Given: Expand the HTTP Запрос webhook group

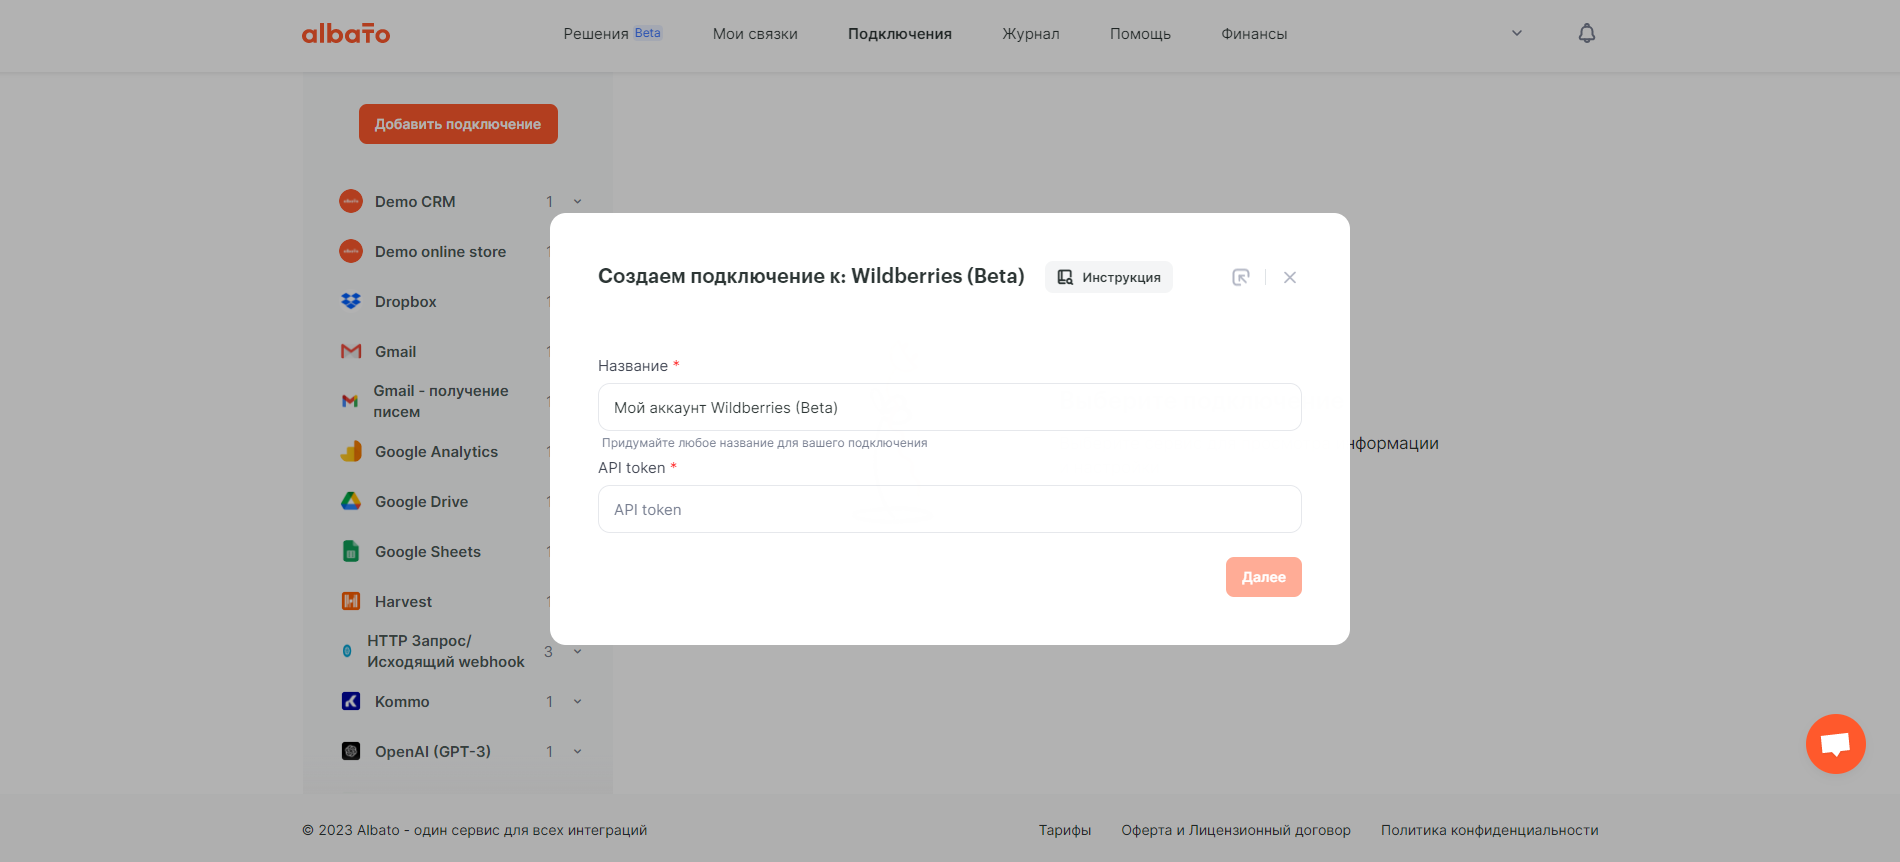Looking at the screenshot, I should pos(577,652).
